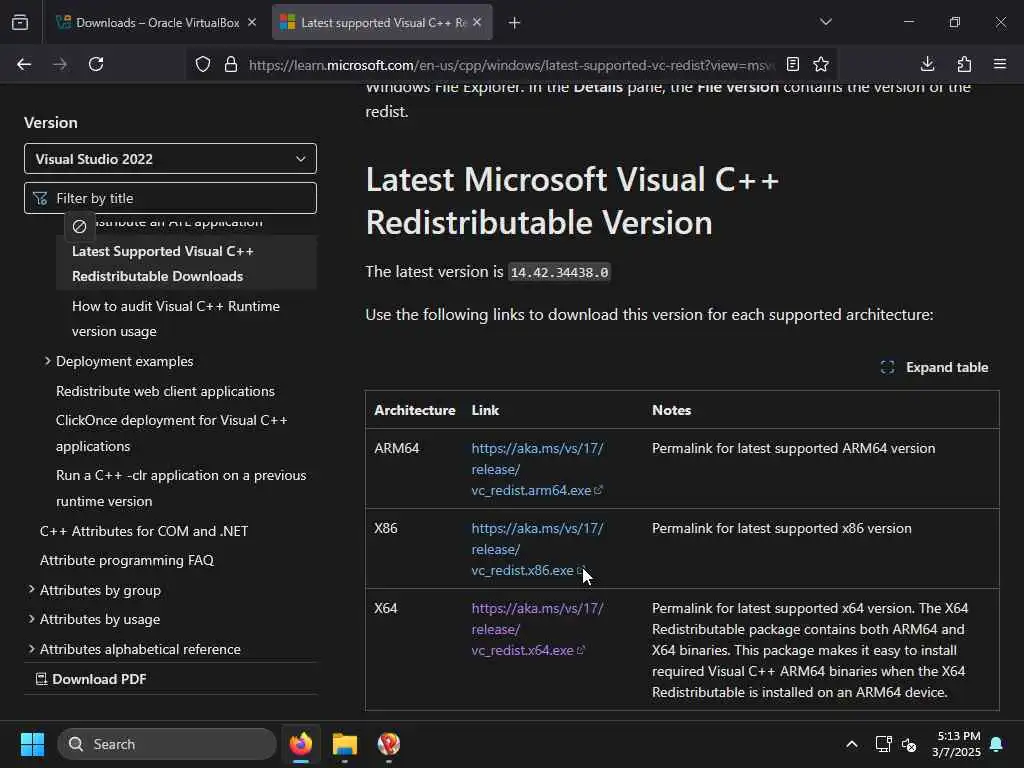Open the extensions puzzle icon

(x=964, y=64)
